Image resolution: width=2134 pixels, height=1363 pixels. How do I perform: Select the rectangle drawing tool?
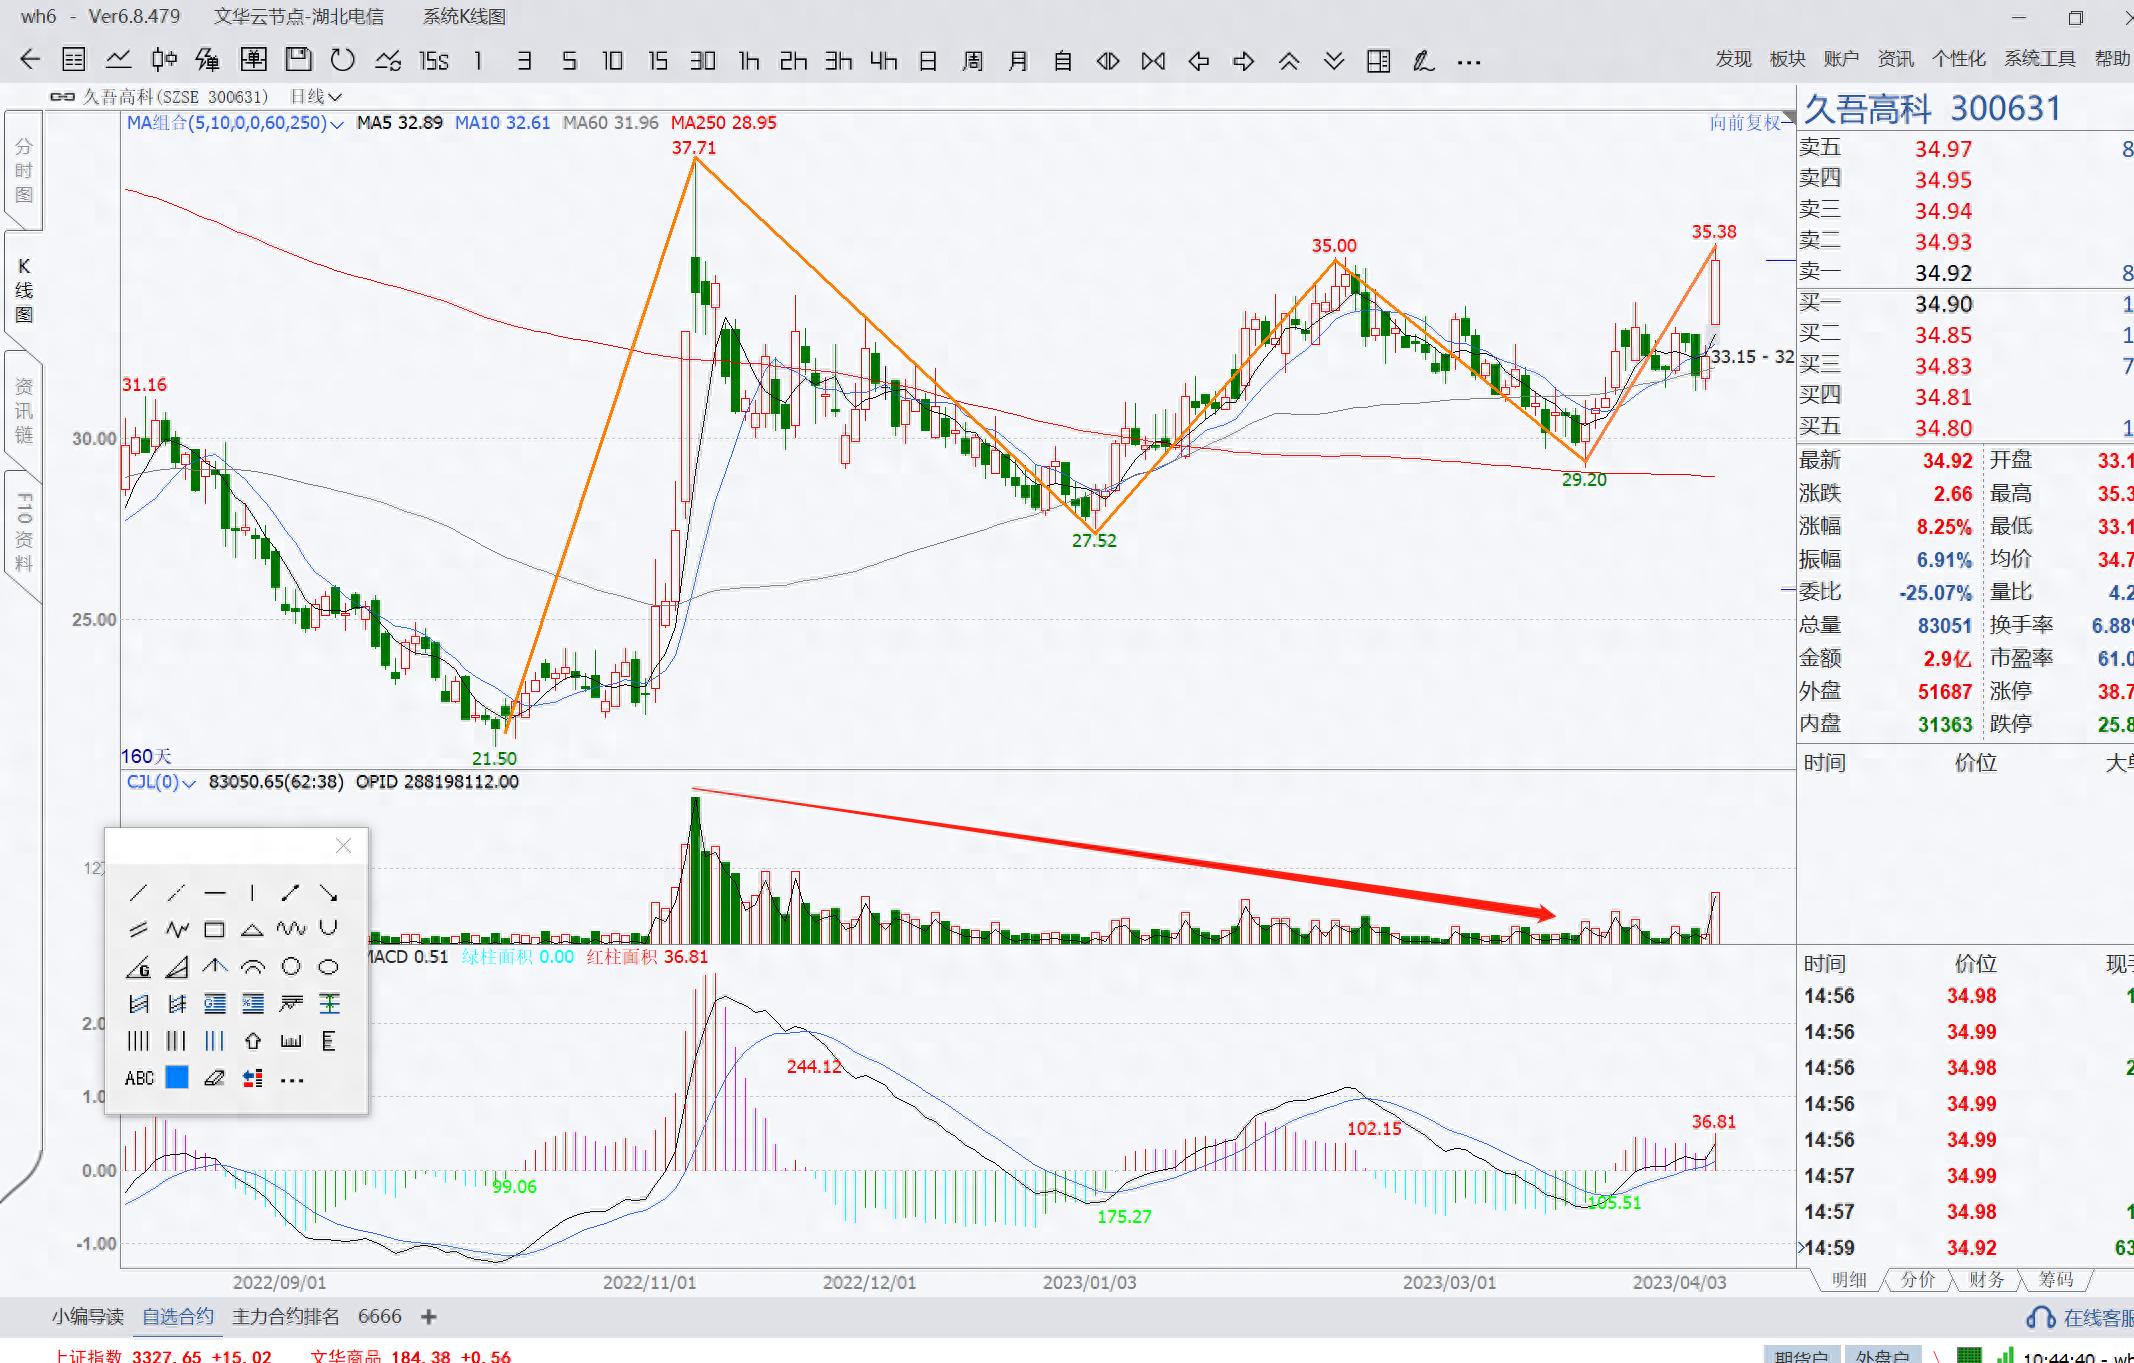(214, 929)
